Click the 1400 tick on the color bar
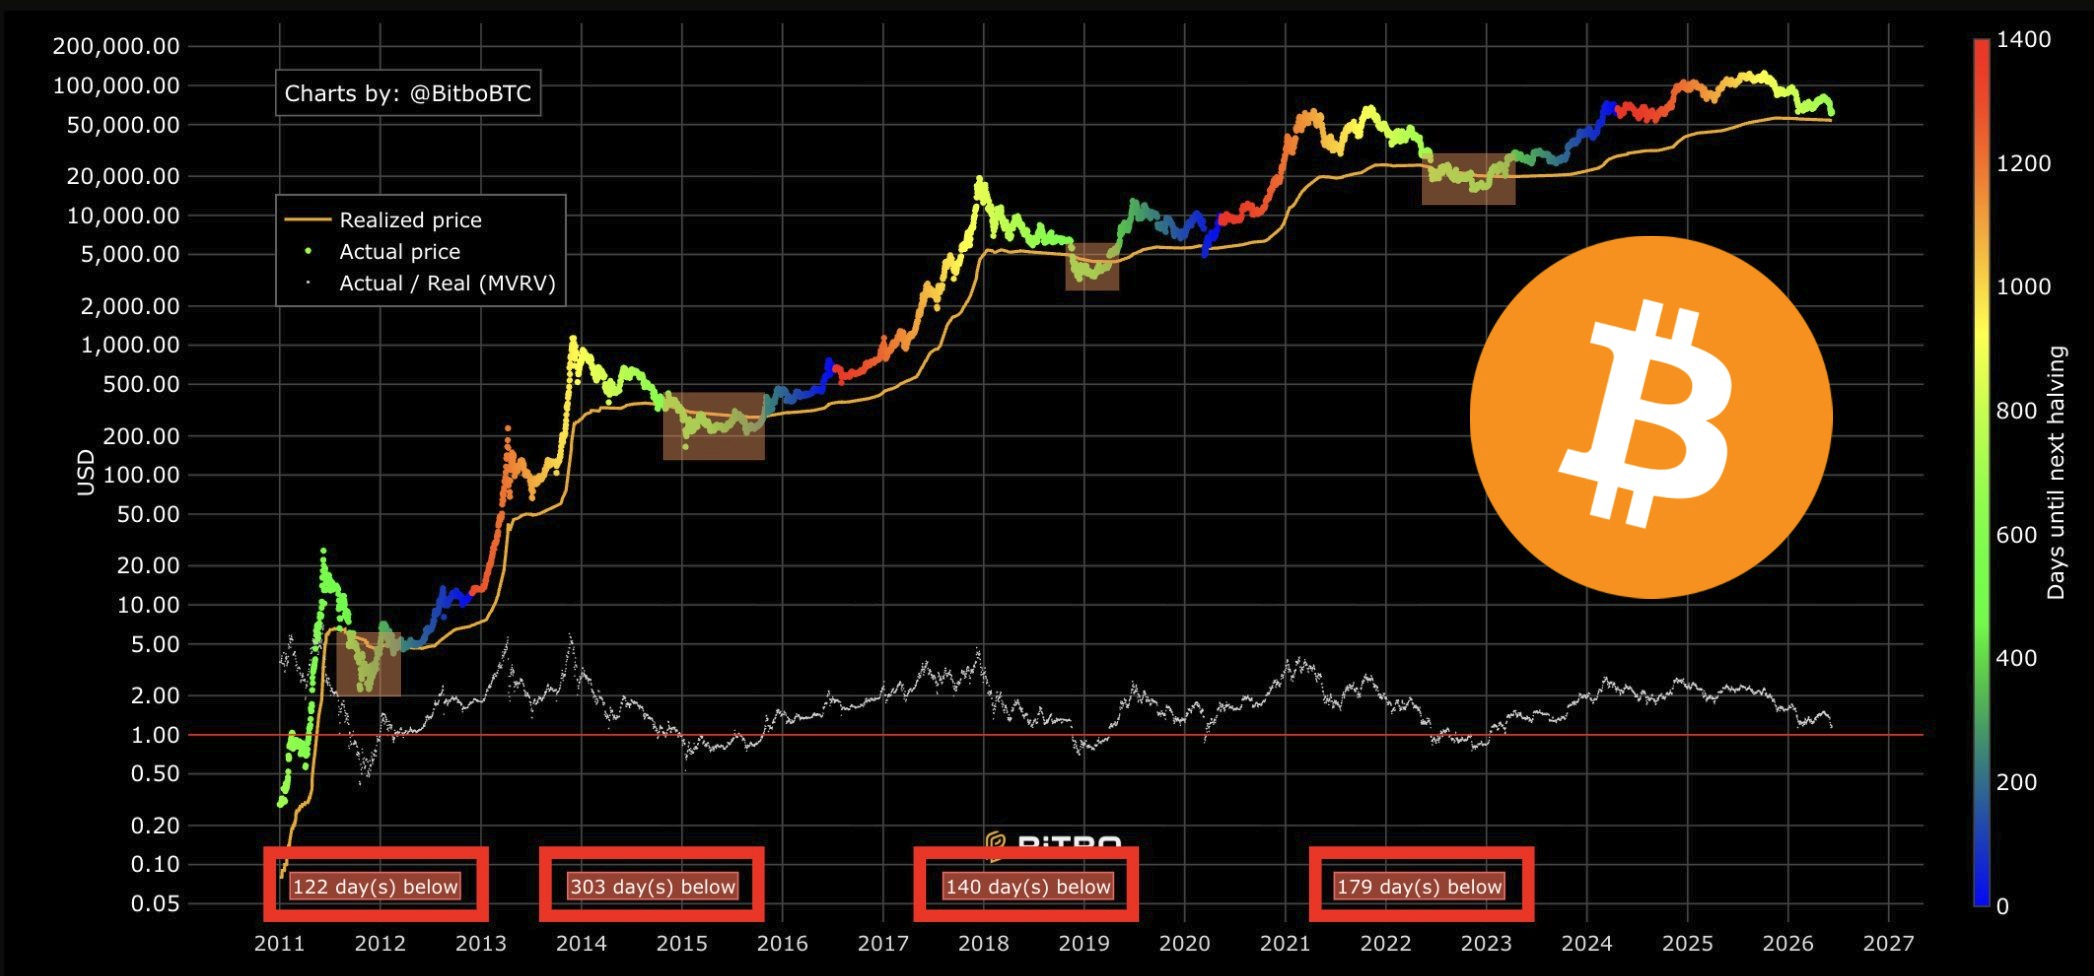This screenshot has height=976, width=2094. pyautogui.click(x=2024, y=40)
